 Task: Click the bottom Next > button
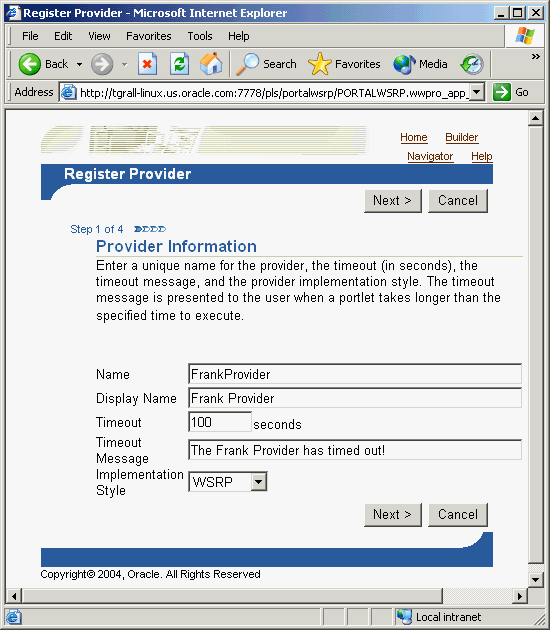coord(393,514)
